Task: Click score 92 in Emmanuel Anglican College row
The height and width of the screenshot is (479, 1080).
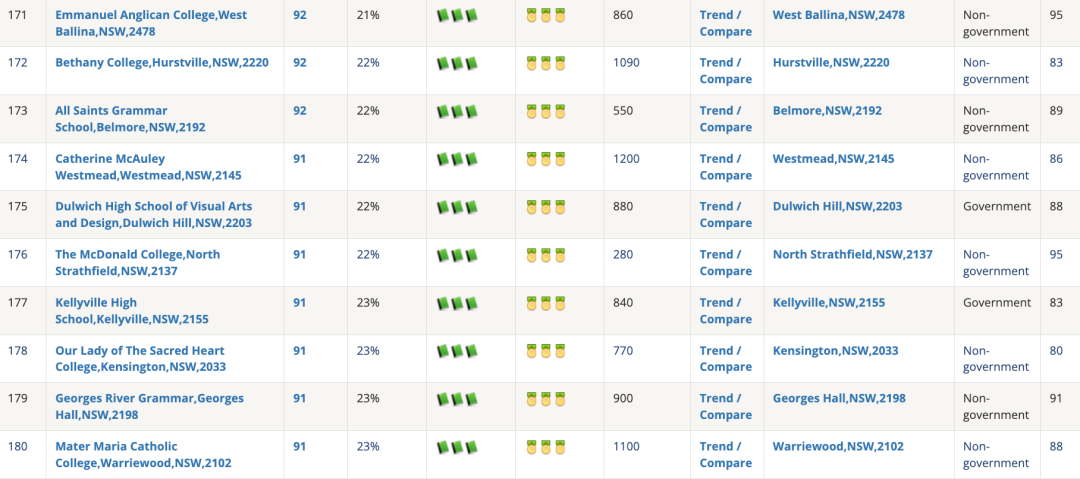Action: pos(300,14)
